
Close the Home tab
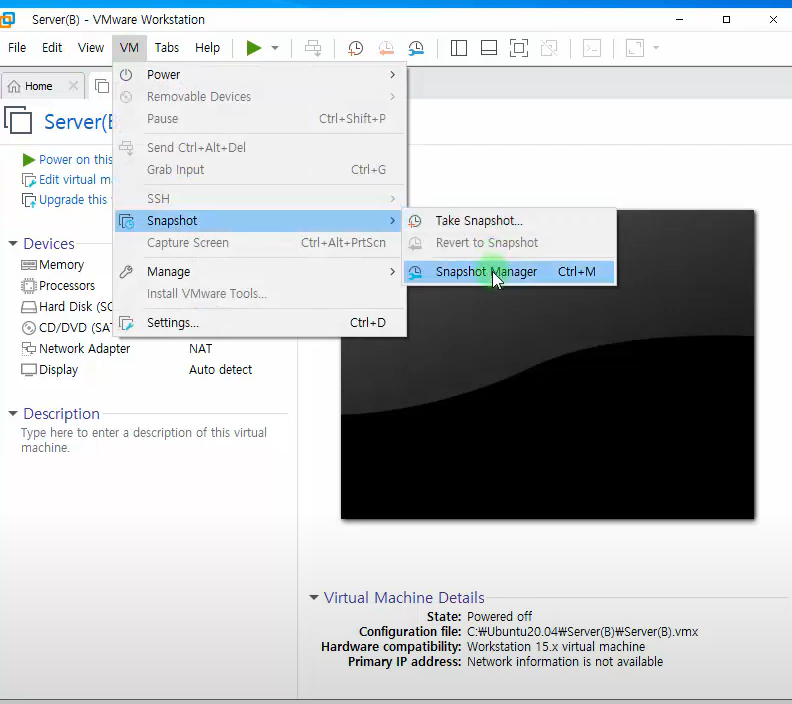pos(73,85)
